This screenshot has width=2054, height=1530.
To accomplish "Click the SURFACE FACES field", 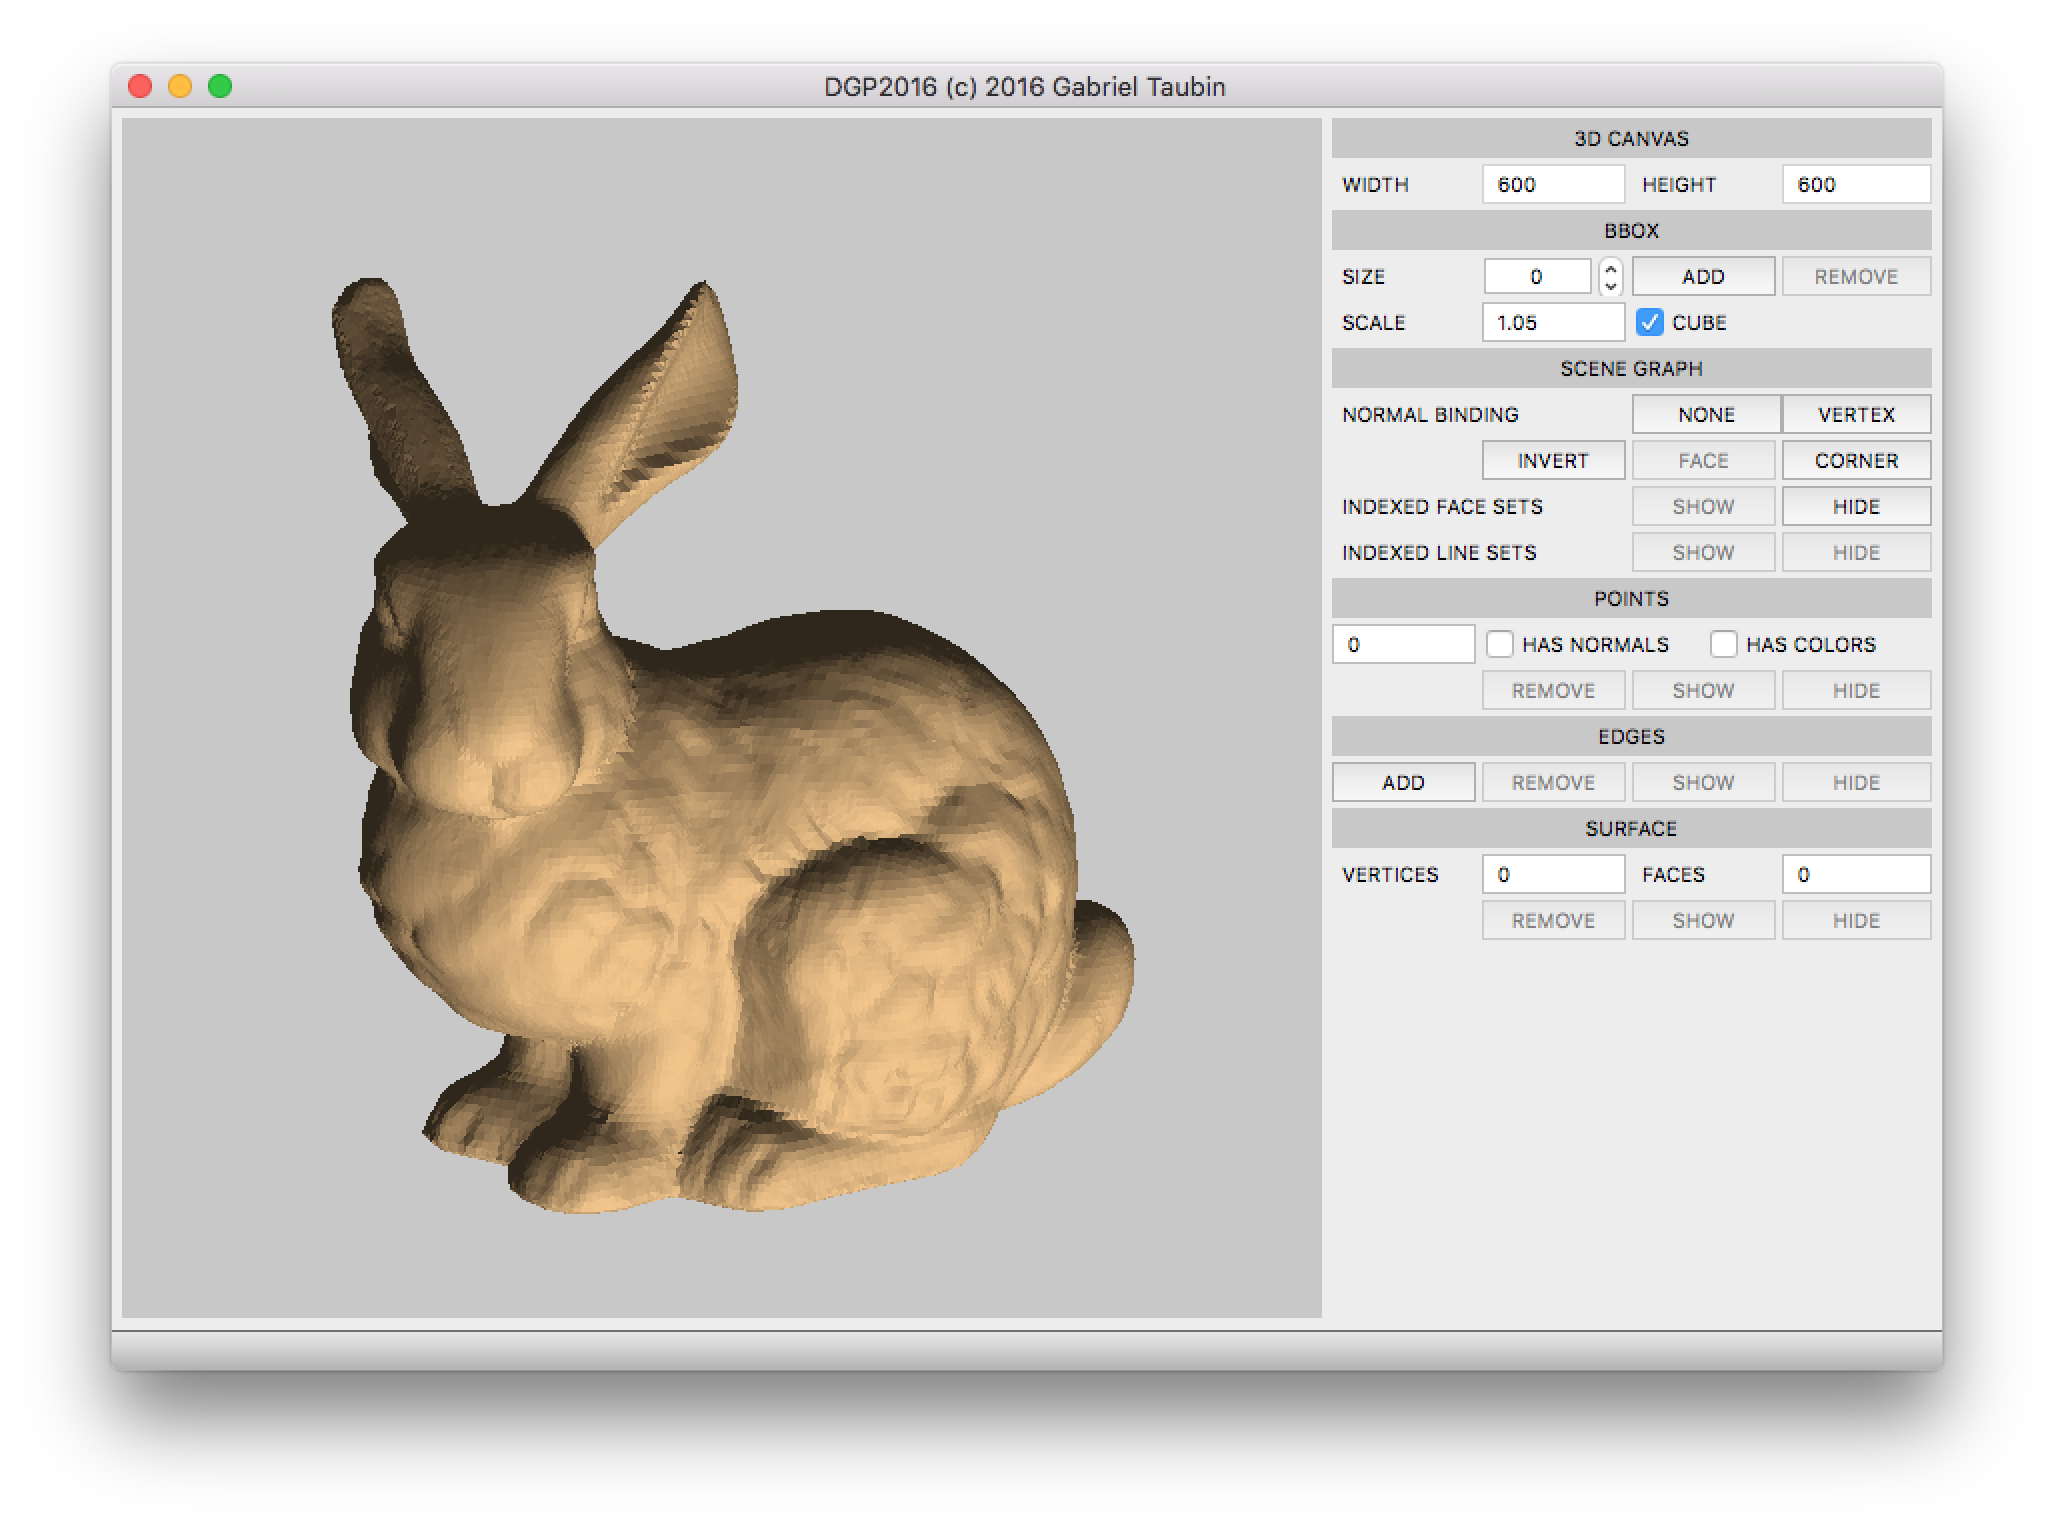I will (1855, 874).
